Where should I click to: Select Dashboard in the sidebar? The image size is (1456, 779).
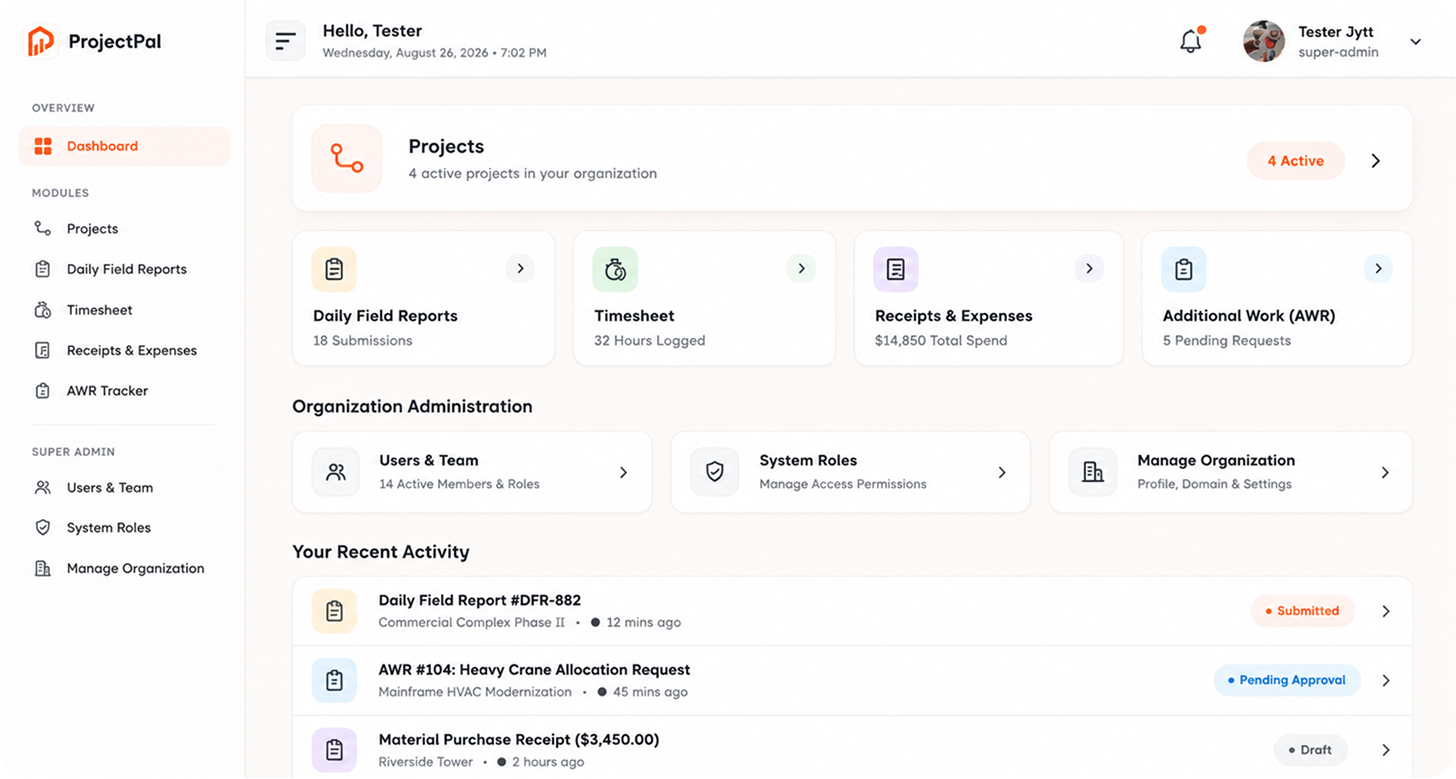125,146
